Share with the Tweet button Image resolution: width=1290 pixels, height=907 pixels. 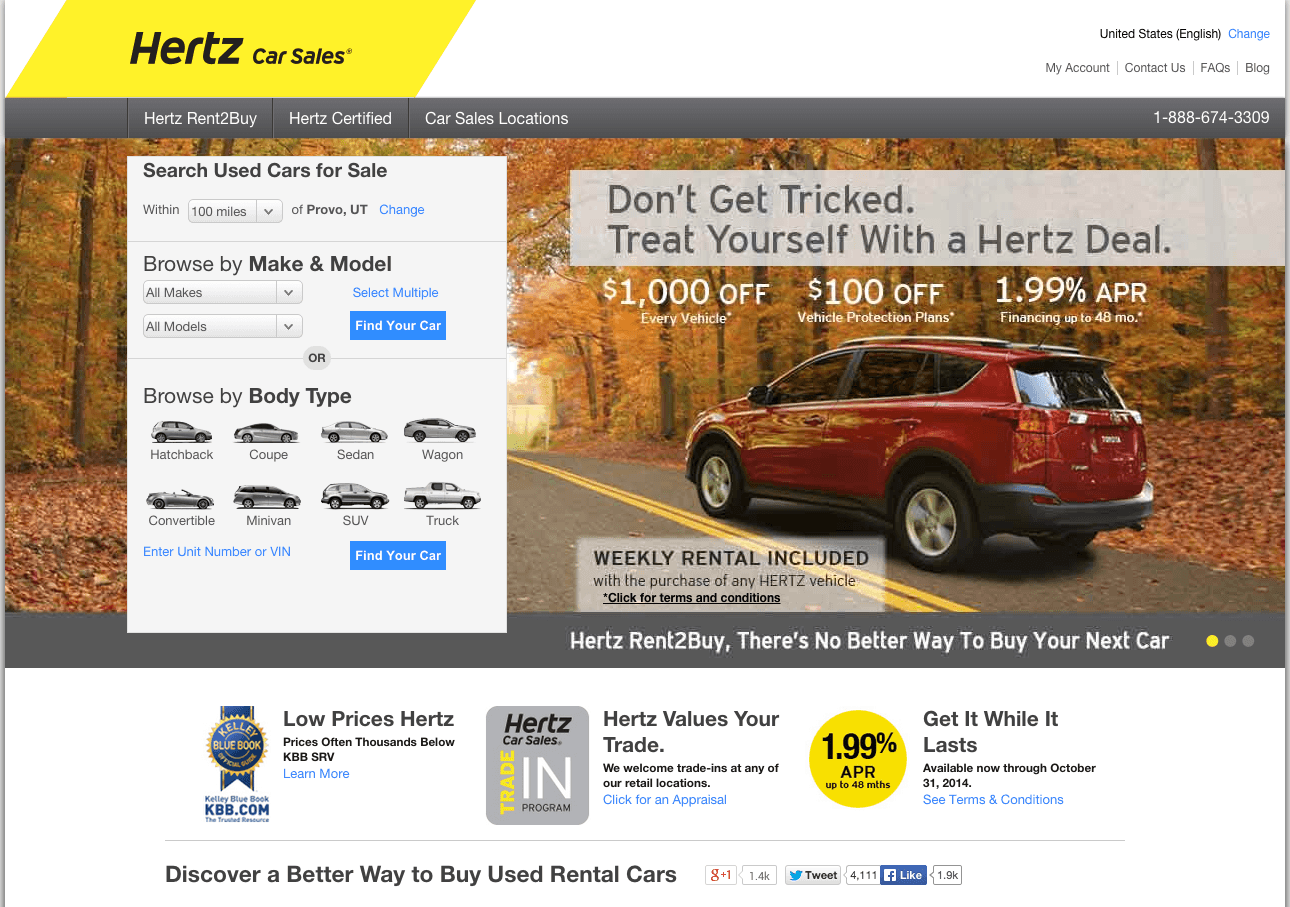tap(813, 875)
